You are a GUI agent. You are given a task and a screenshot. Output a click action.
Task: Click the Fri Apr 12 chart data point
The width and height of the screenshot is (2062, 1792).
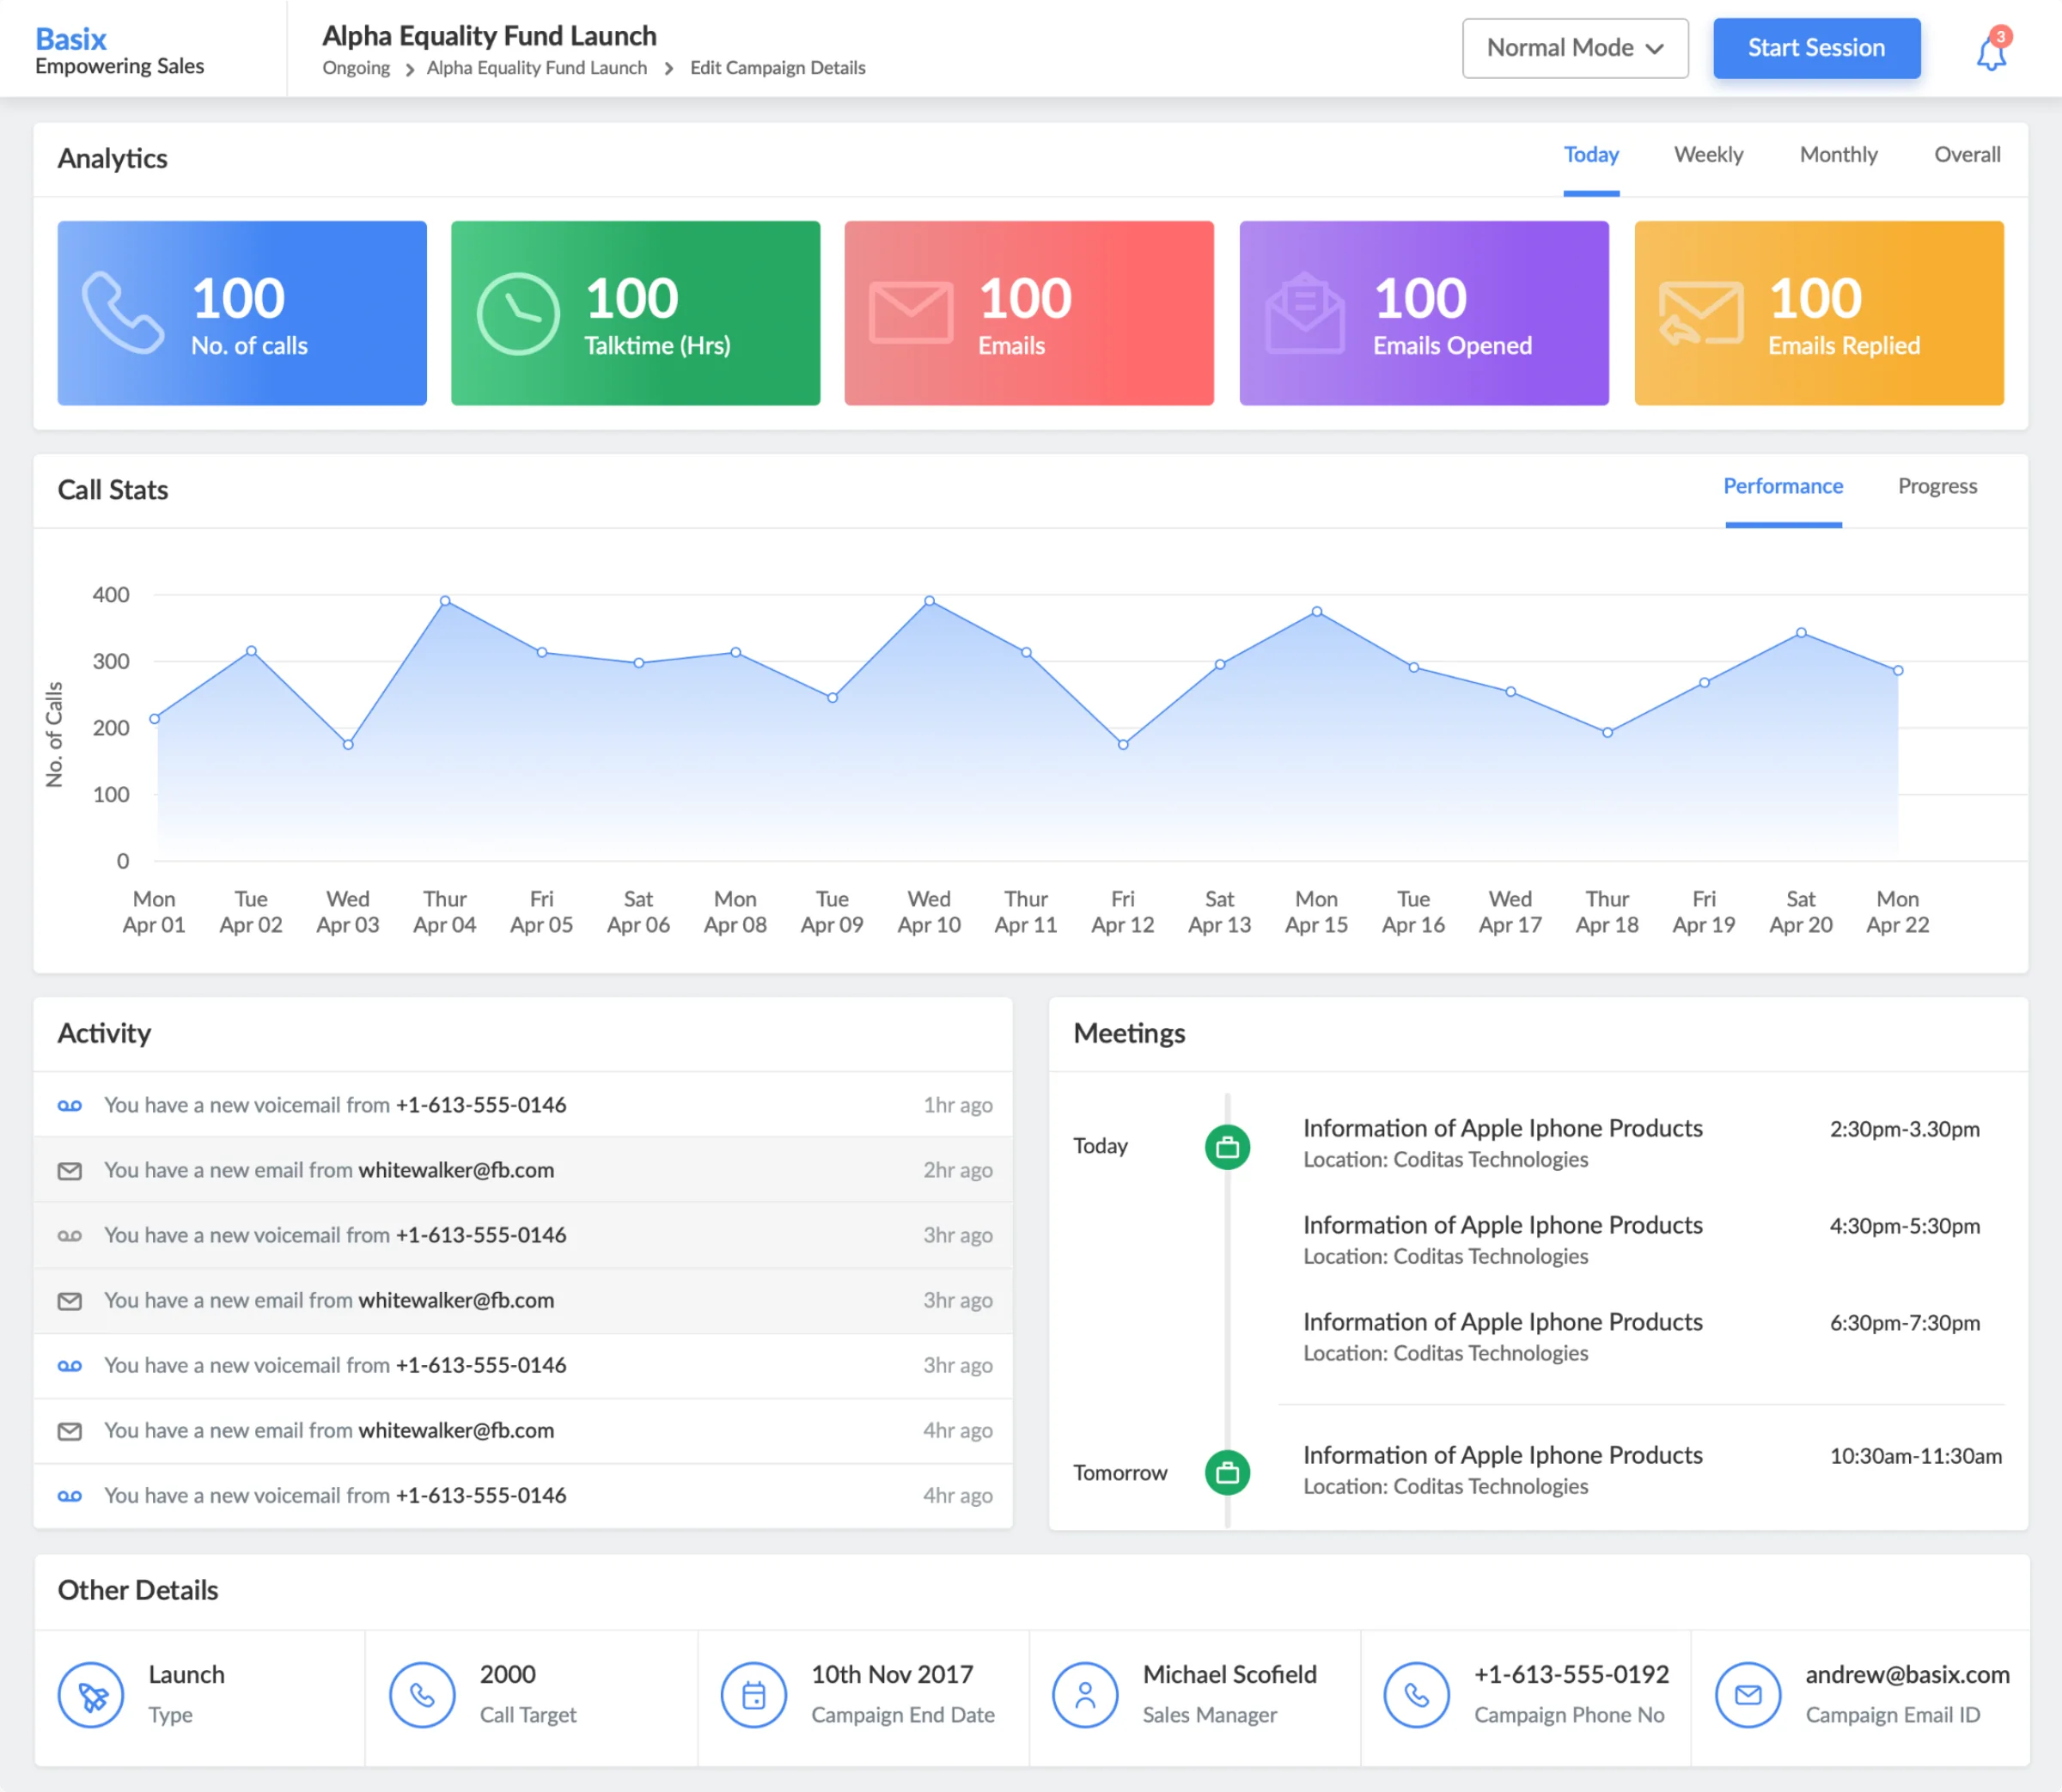click(x=1123, y=744)
